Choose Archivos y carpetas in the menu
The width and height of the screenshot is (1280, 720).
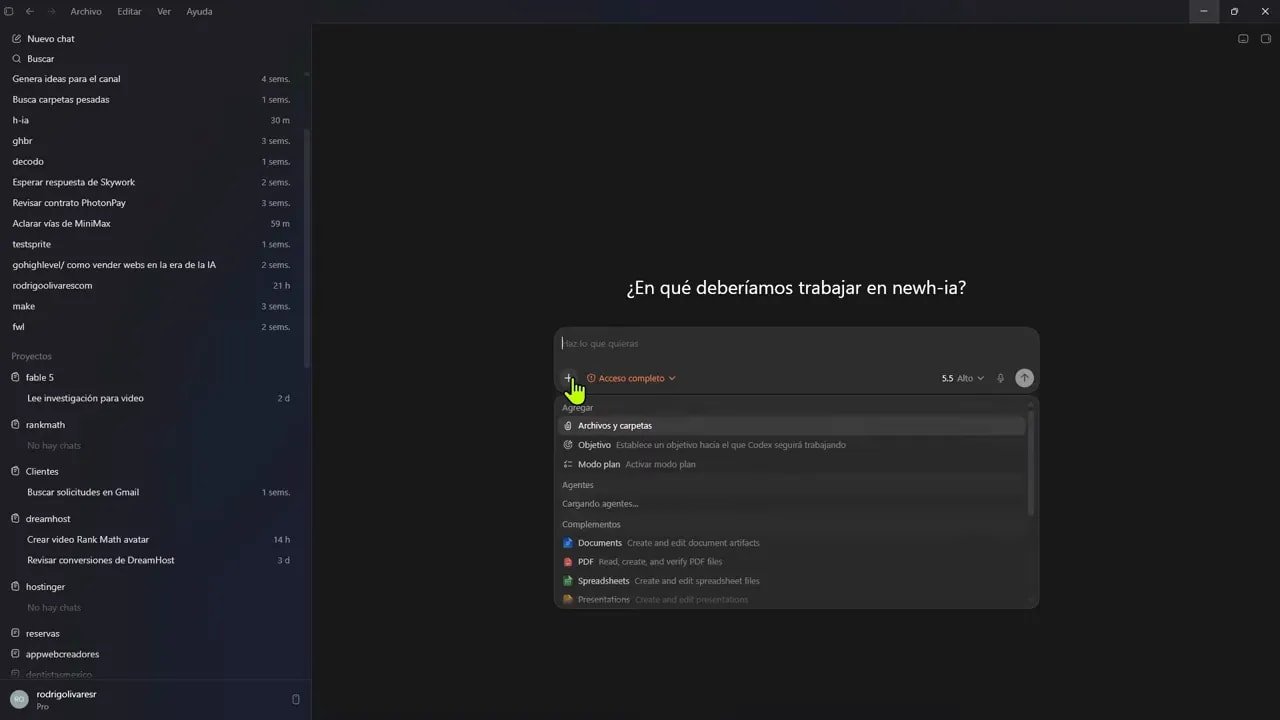coord(792,426)
